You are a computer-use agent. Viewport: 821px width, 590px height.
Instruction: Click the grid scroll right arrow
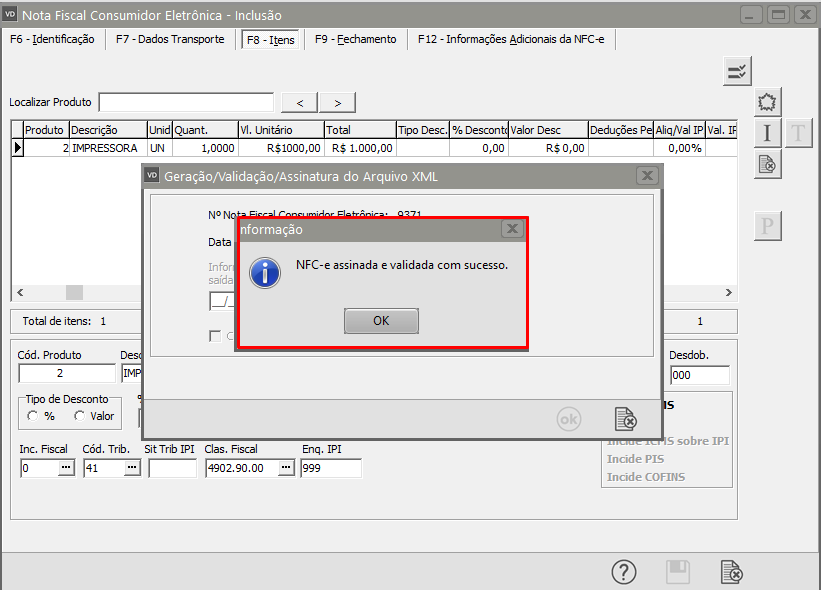click(x=728, y=293)
